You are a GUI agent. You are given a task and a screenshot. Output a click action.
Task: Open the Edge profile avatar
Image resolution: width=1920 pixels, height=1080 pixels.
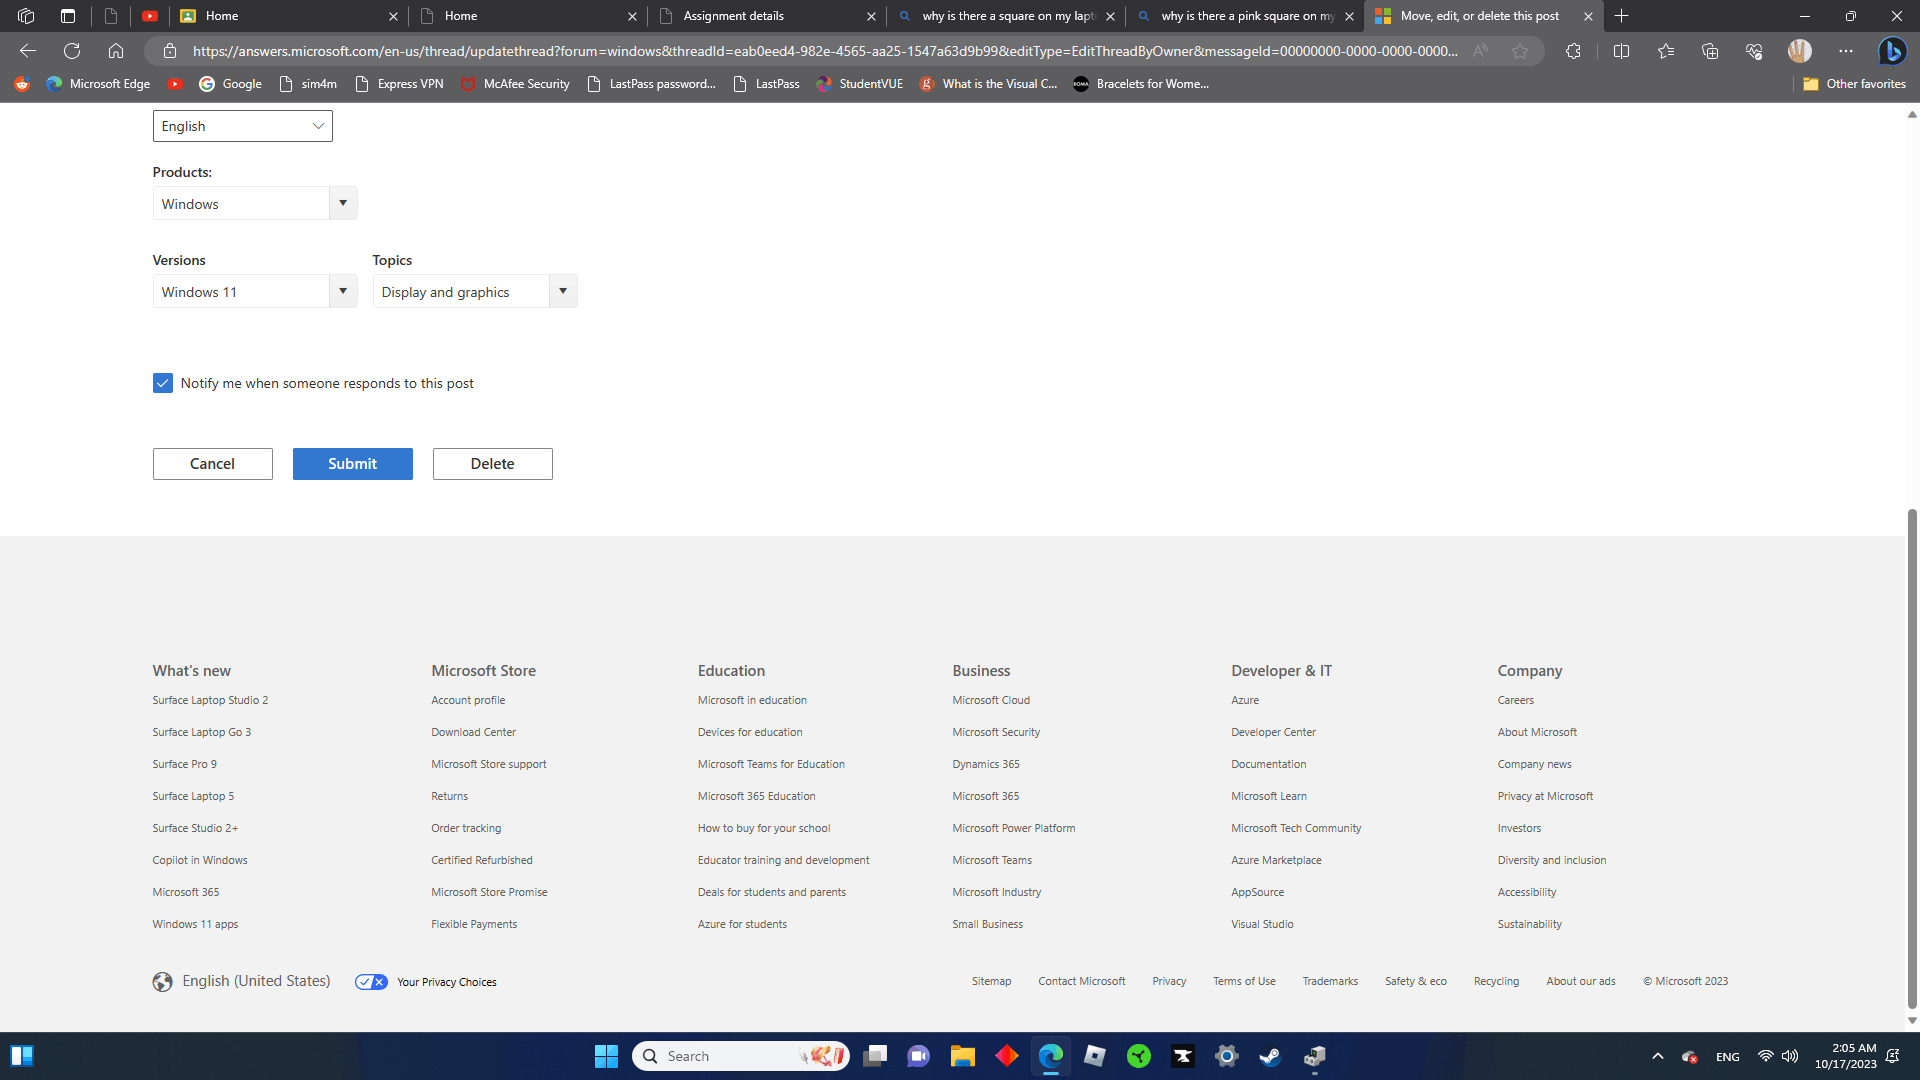coord(1799,51)
